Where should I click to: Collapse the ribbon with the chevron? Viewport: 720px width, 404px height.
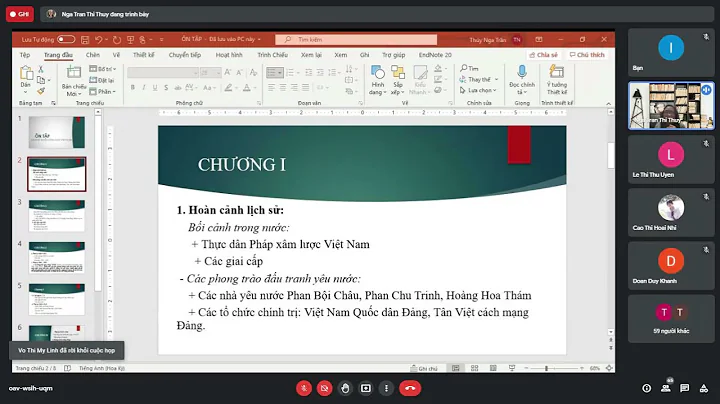coord(608,104)
